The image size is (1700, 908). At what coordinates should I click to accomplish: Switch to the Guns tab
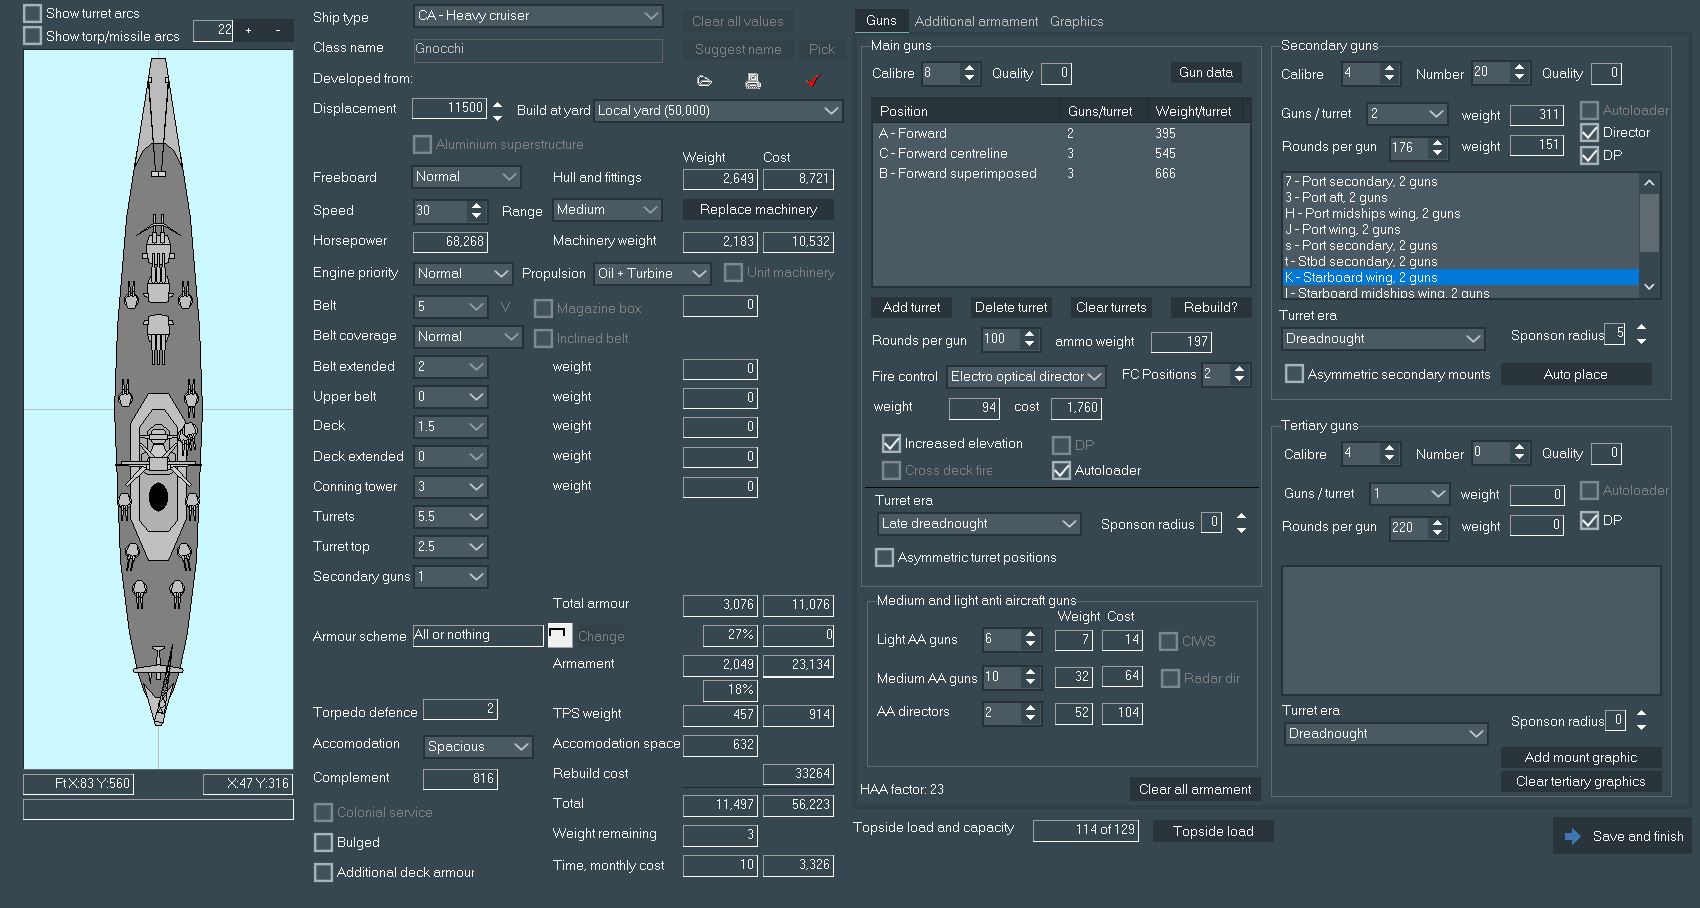(x=881, y=20)
